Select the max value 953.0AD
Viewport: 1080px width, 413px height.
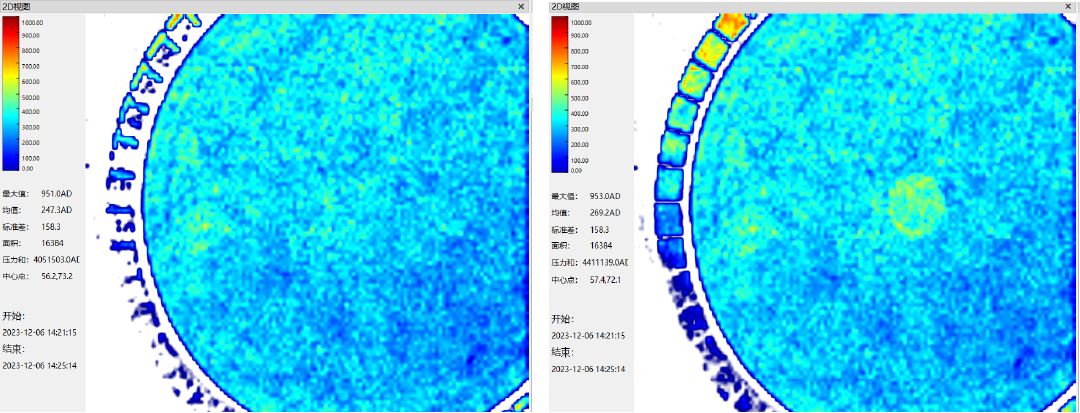pos(605,196)
